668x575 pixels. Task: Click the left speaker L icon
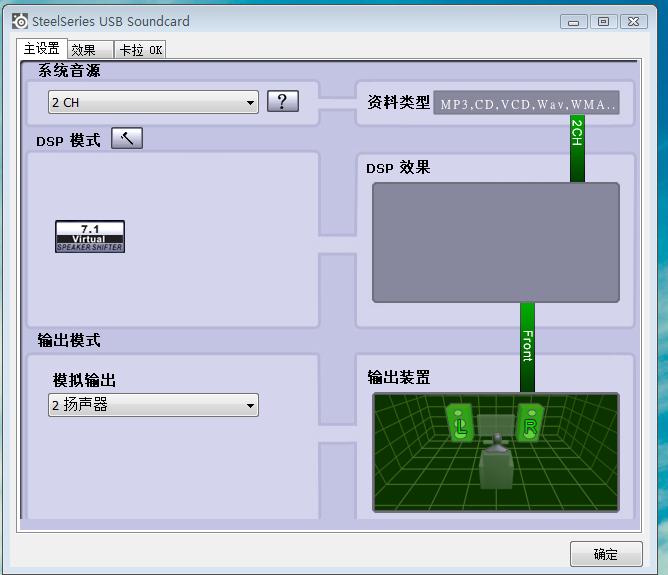tap(459, 423)
